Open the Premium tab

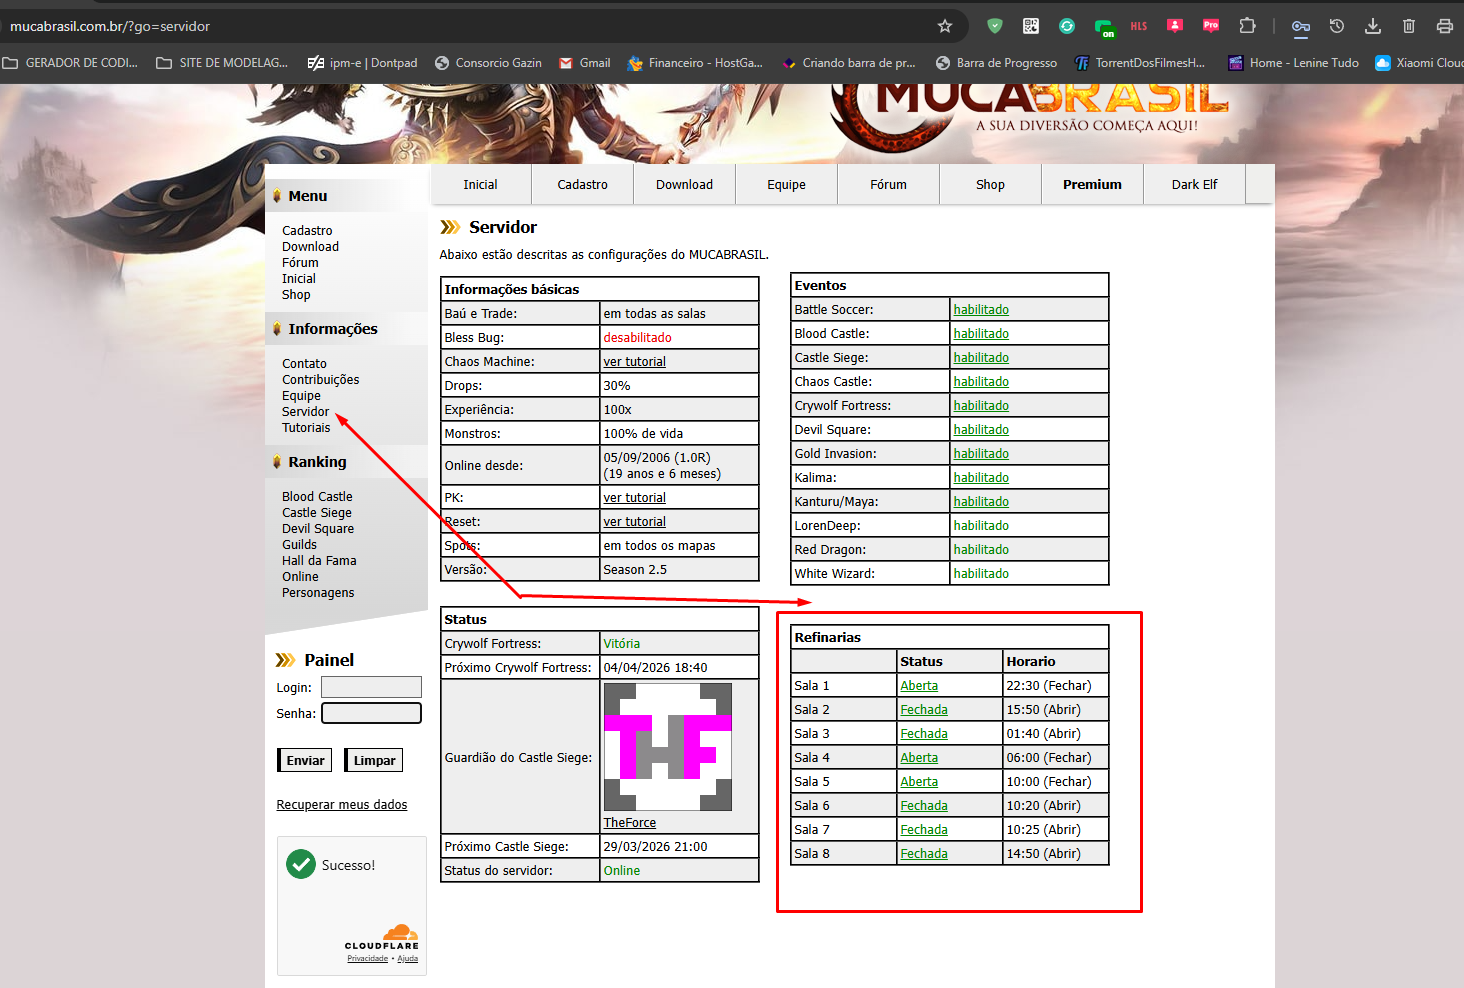1092,185
